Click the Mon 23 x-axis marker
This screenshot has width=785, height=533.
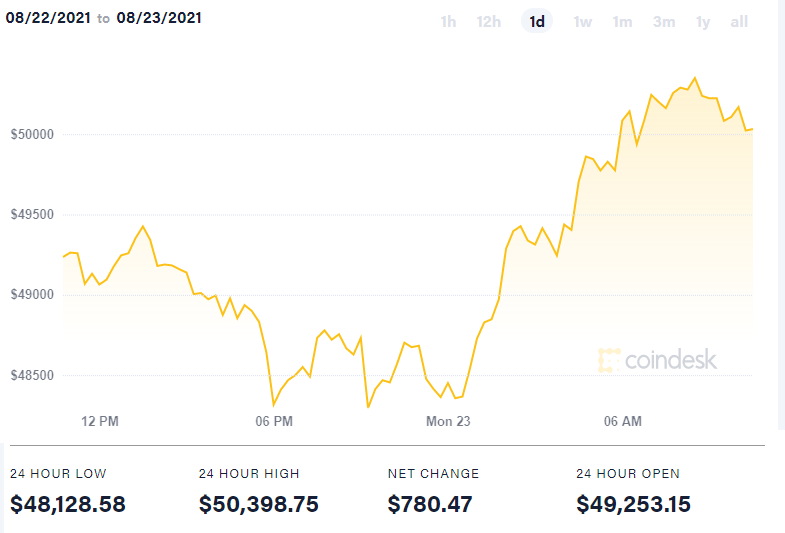(x=448, y=422)
